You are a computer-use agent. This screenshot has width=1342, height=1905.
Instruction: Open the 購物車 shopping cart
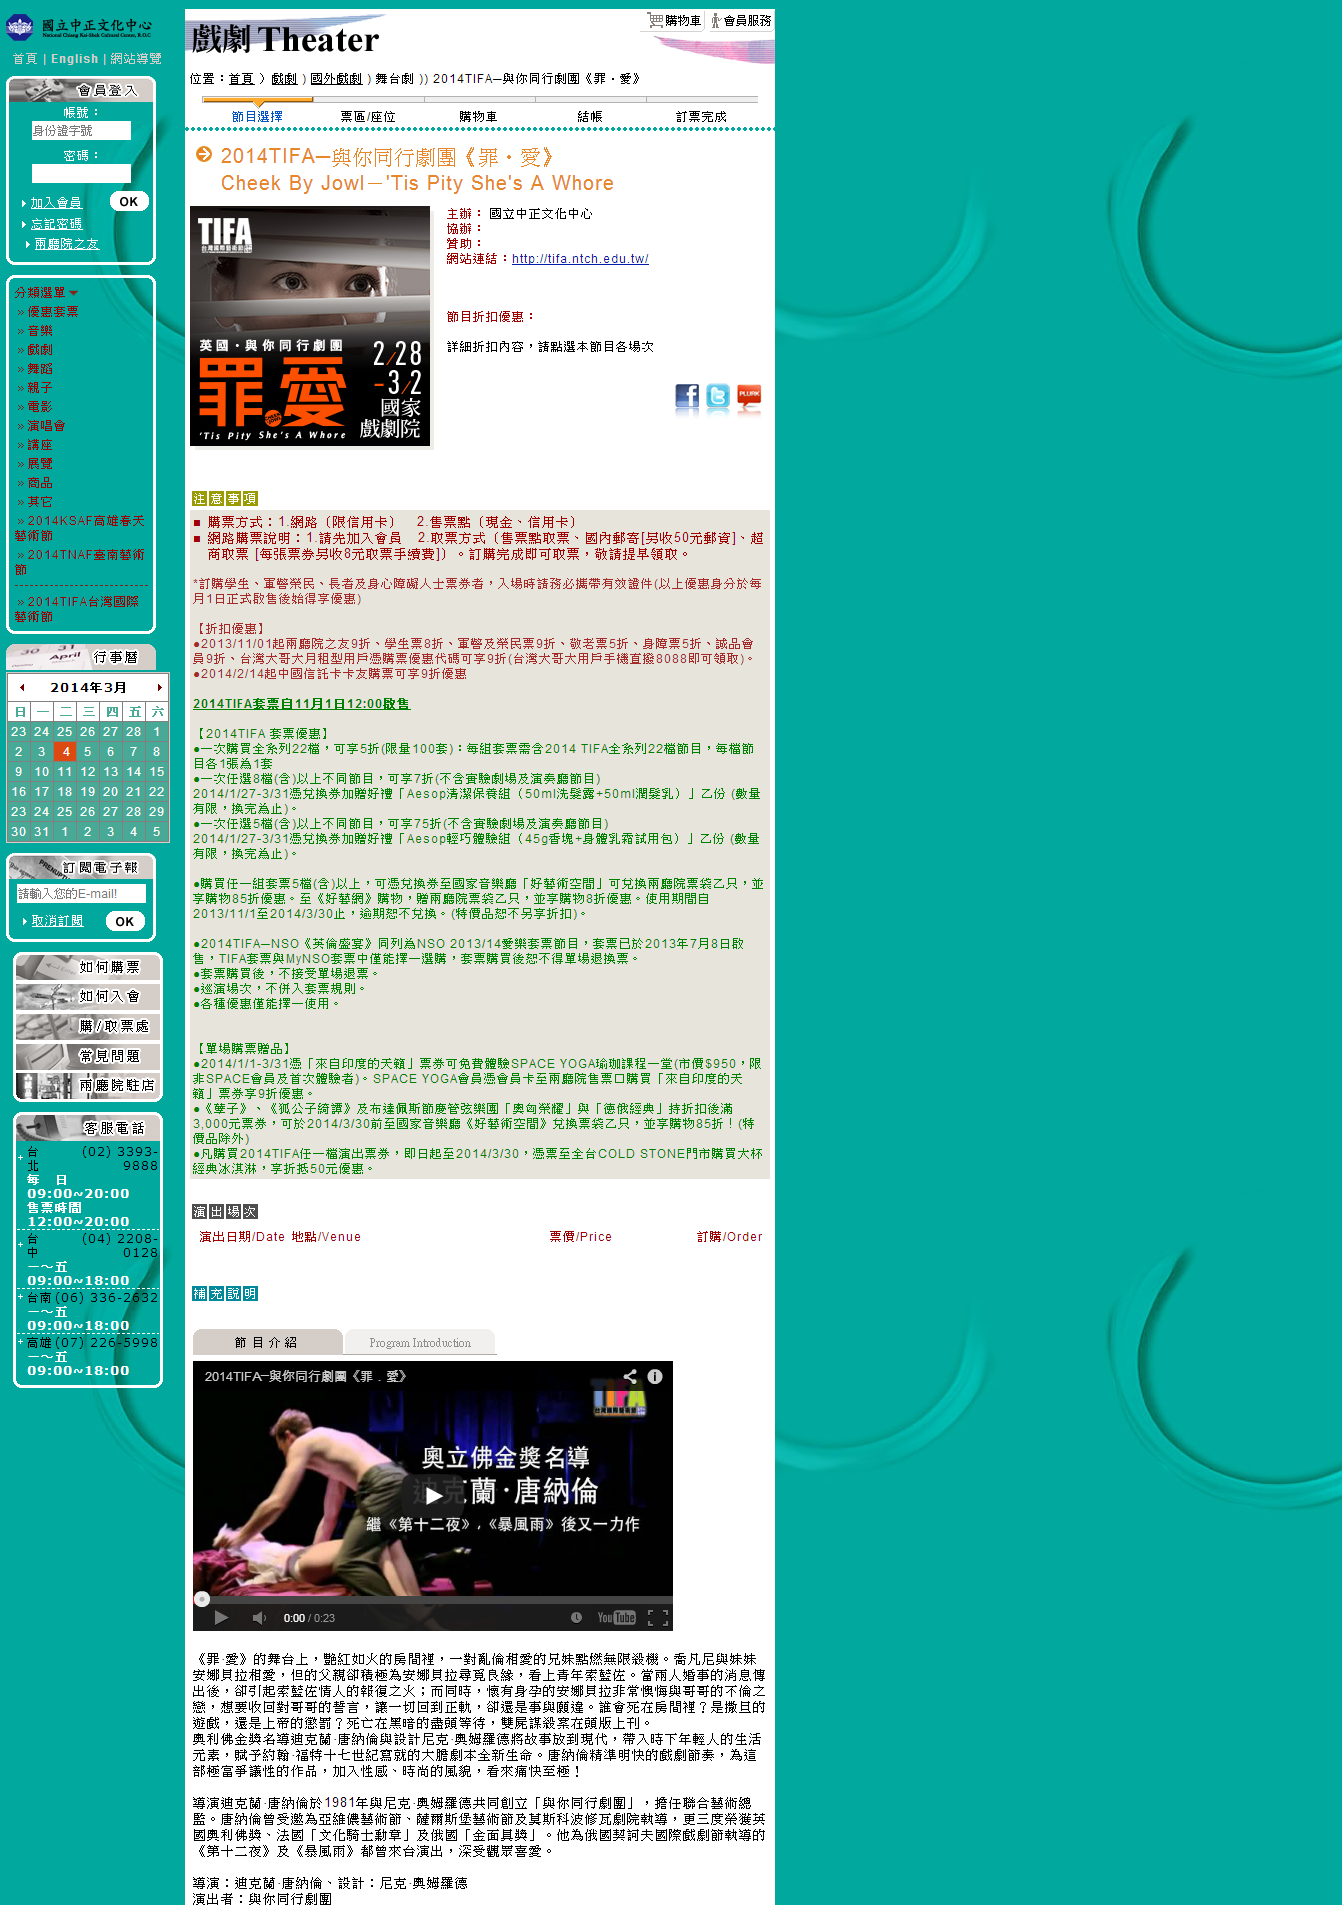pyautogui.click(x=675, y=21)
